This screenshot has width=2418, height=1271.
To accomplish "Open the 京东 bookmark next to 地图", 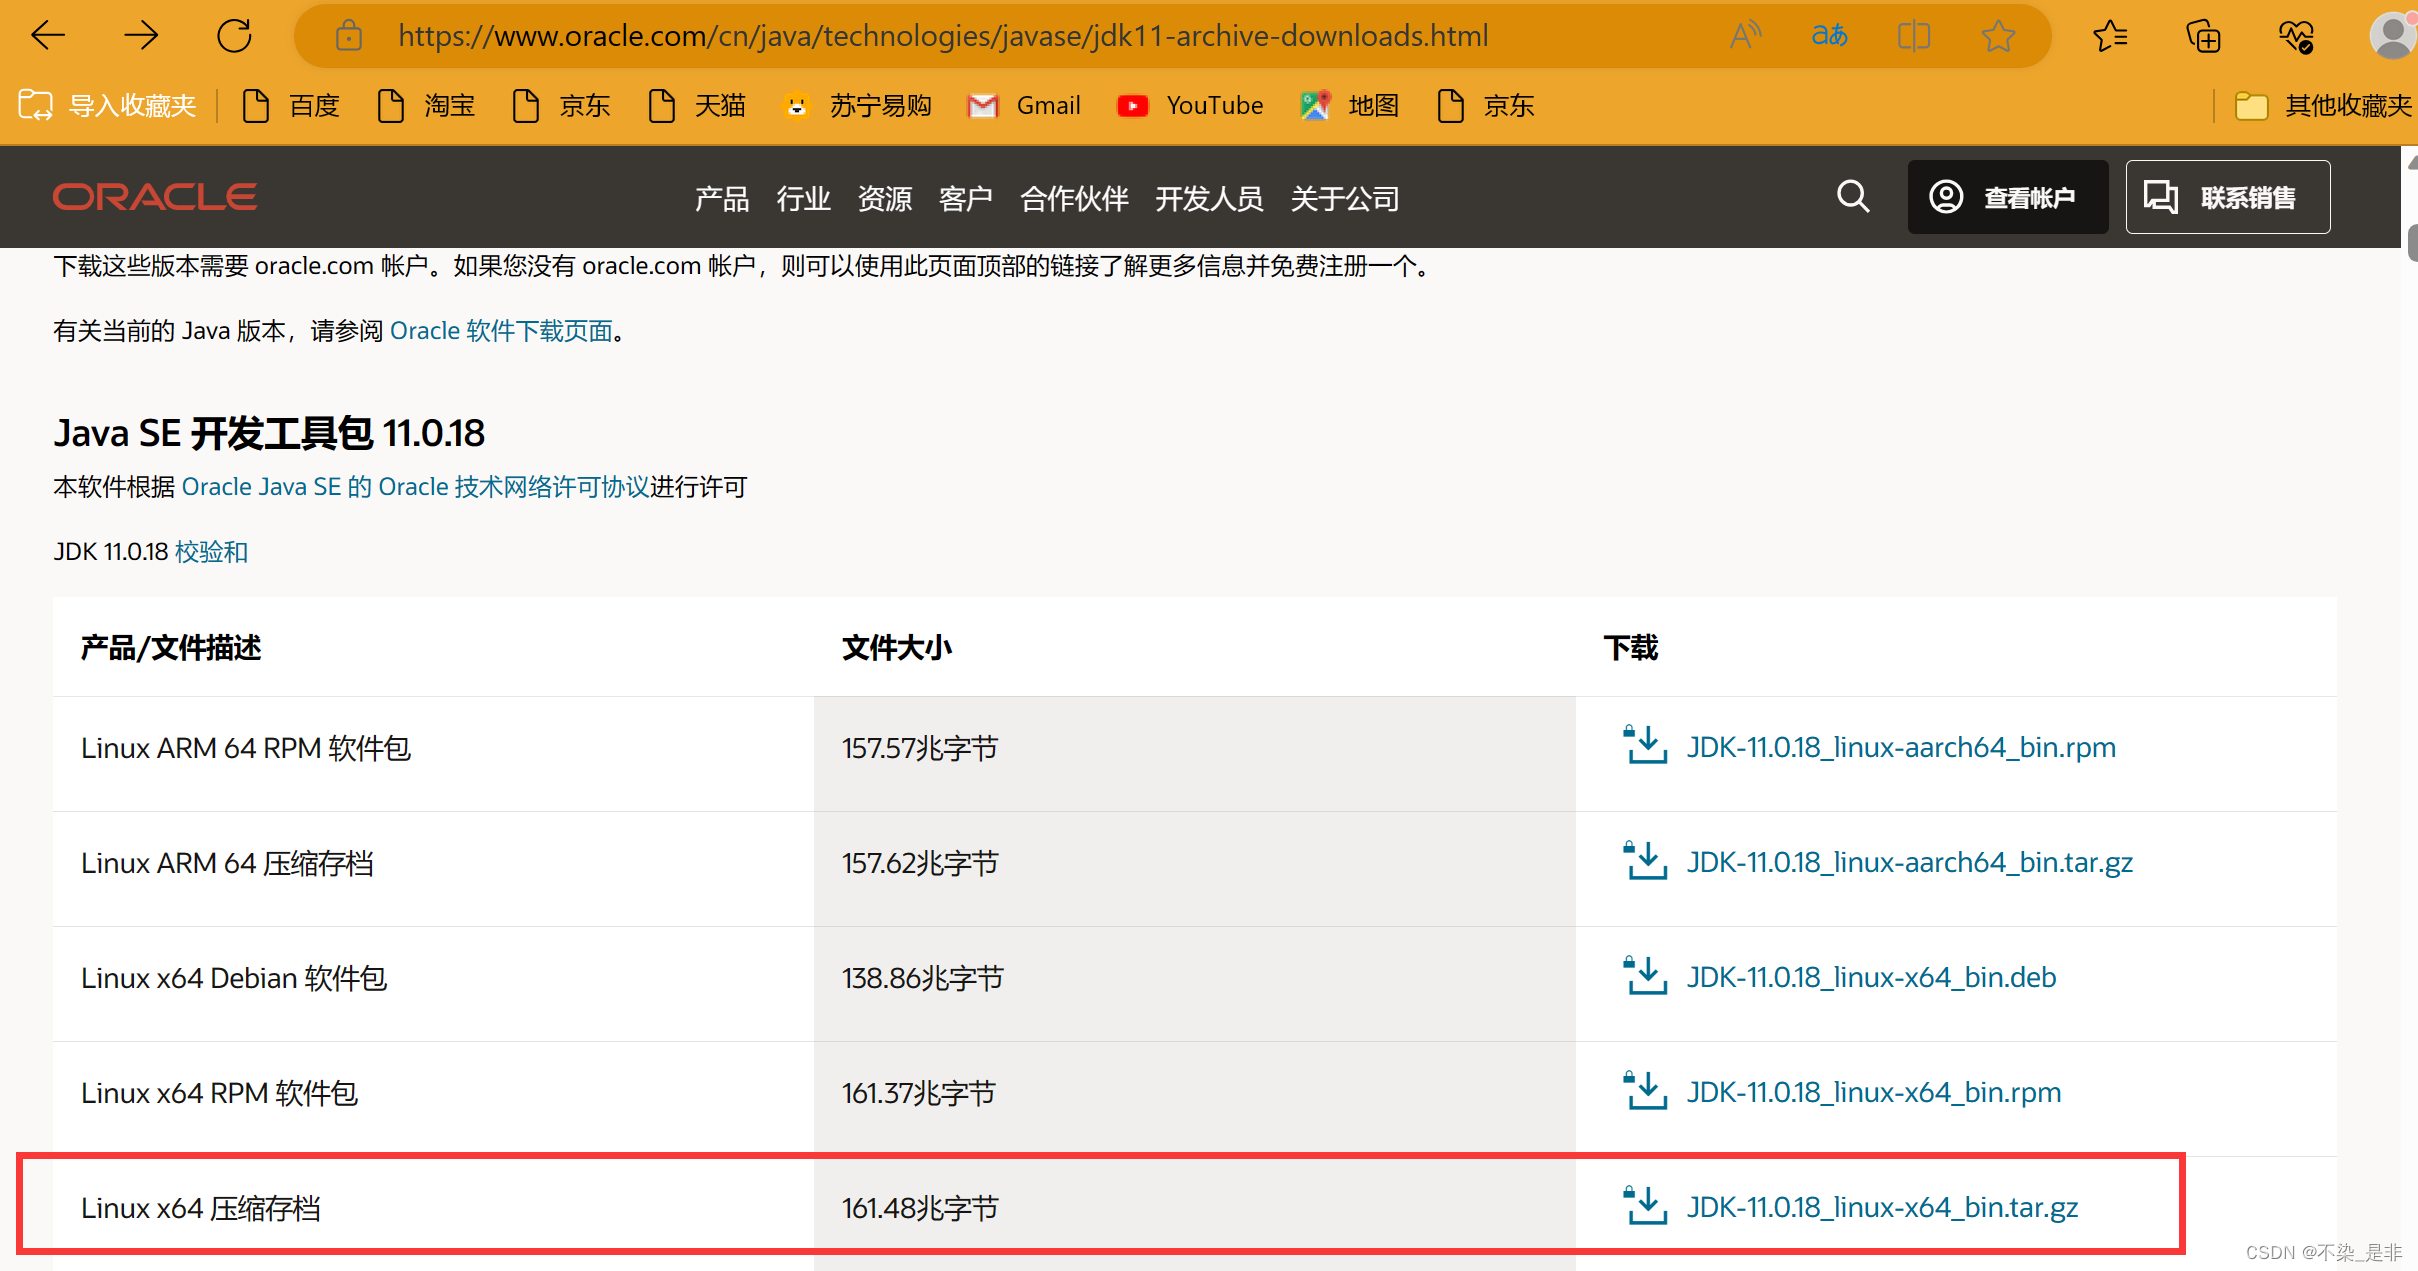I will pyautogui.click(x=1485, y=105).
